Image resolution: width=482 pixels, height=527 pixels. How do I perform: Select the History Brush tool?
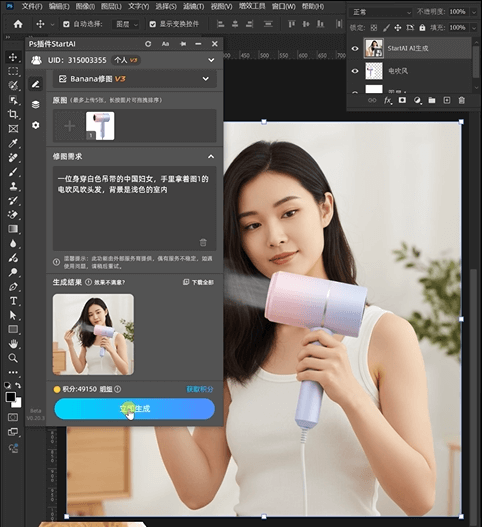[13, 200]
